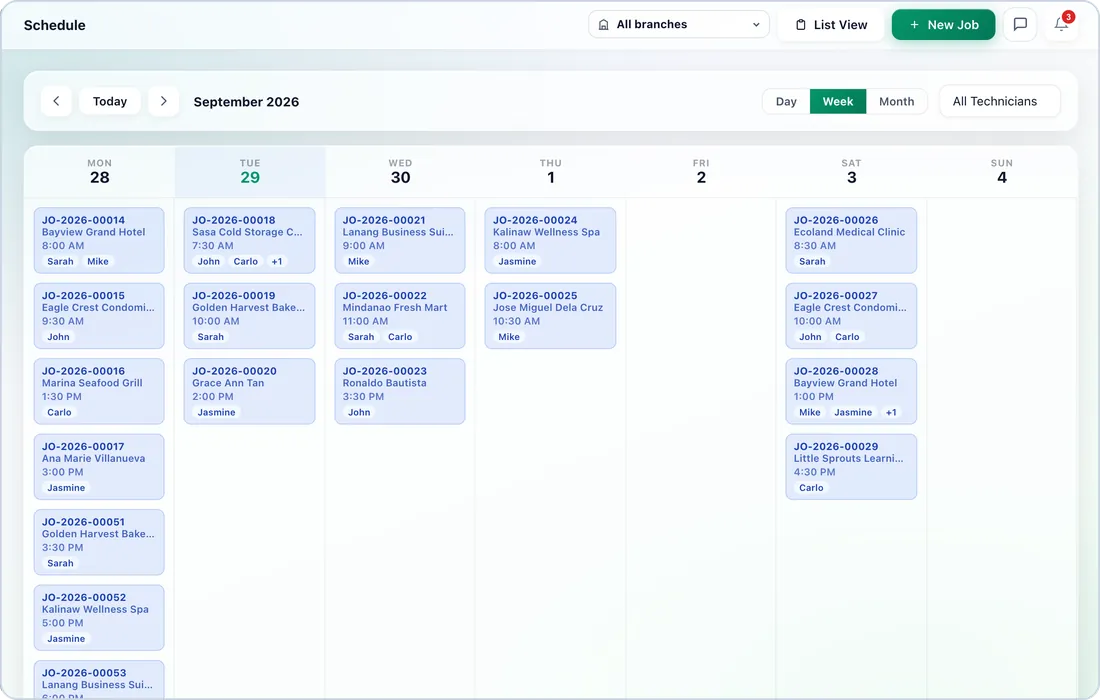
Task: Switch to List View
Action: click(831, 25)
